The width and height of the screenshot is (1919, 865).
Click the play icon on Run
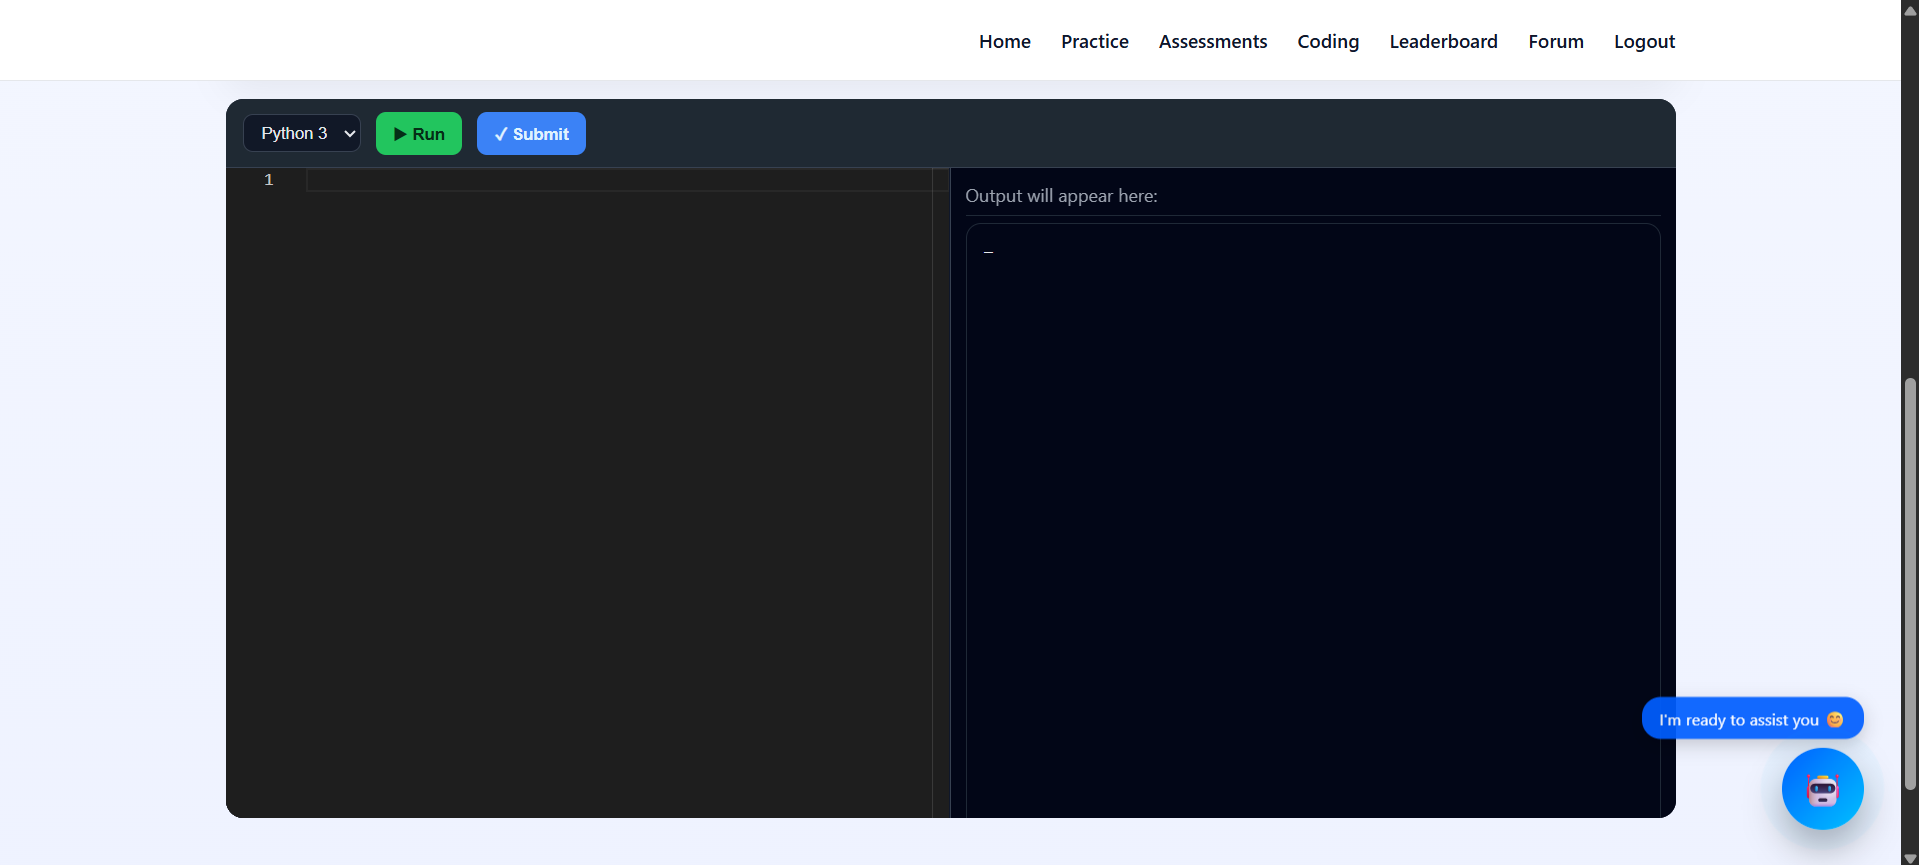coord(400,134)
